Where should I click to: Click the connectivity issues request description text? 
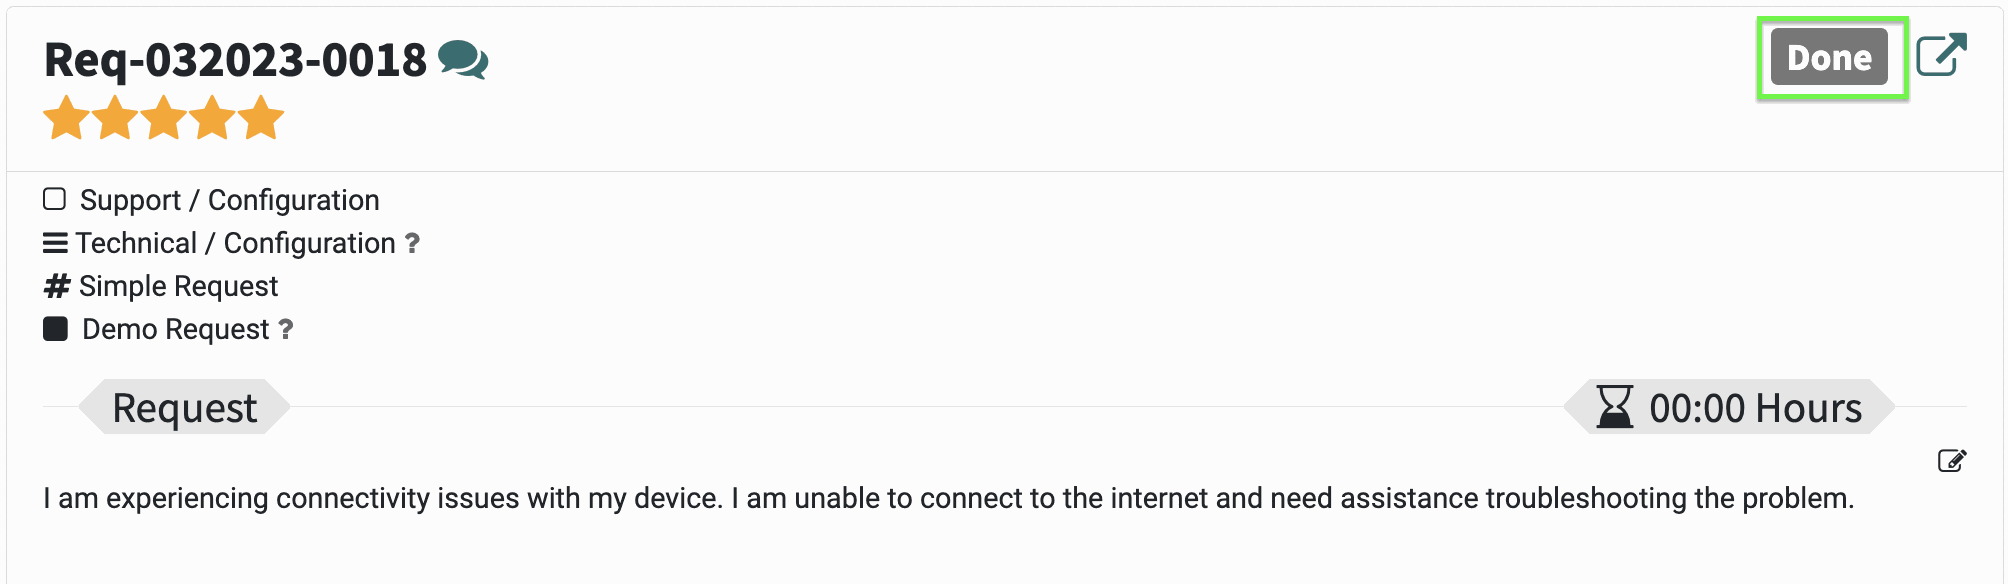click(x=948, y=498)
